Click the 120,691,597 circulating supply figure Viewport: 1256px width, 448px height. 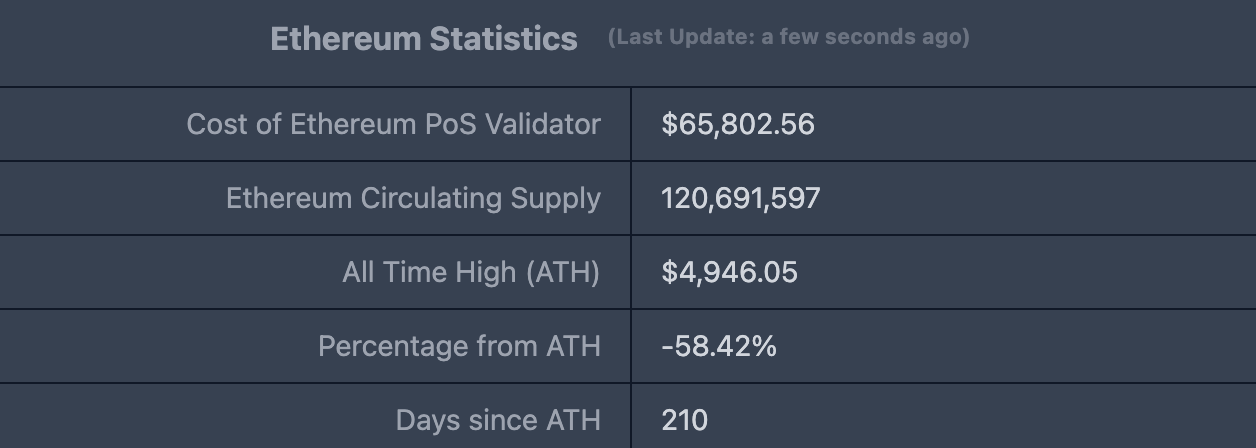tap(740, 198)
